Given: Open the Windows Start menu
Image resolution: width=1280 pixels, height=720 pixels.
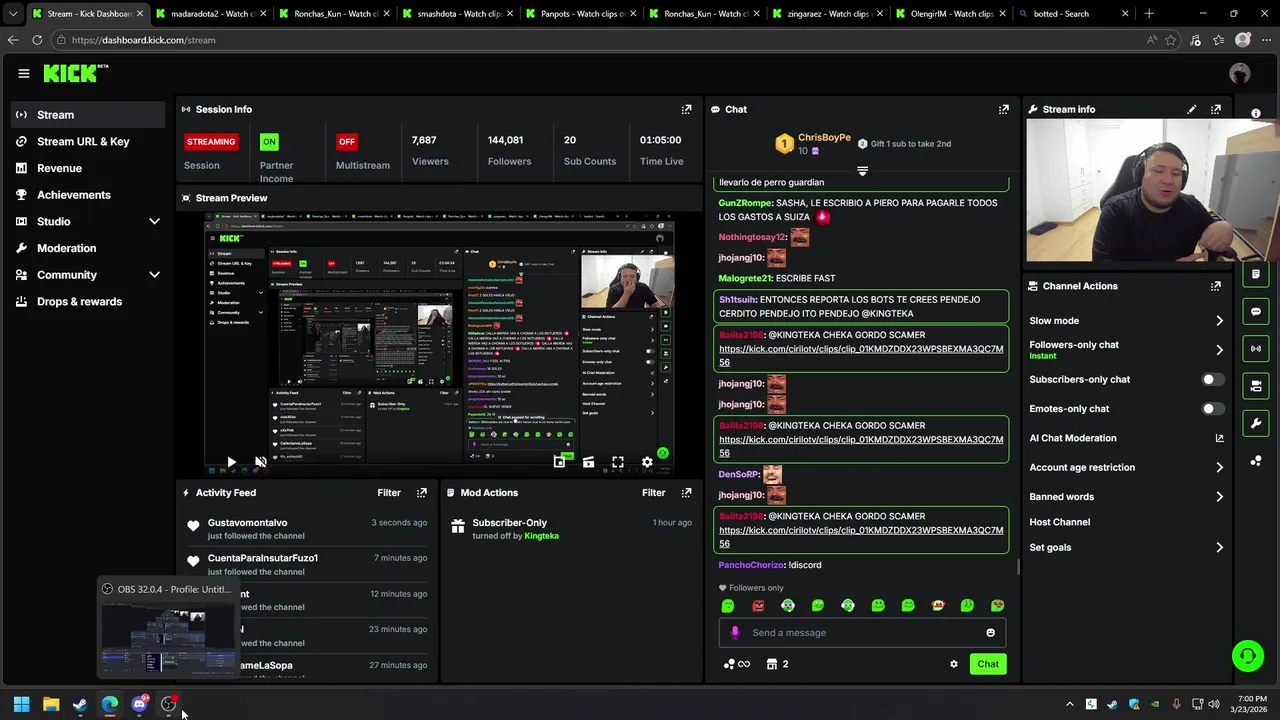Looking at the screenshot, I should (21, 704).
